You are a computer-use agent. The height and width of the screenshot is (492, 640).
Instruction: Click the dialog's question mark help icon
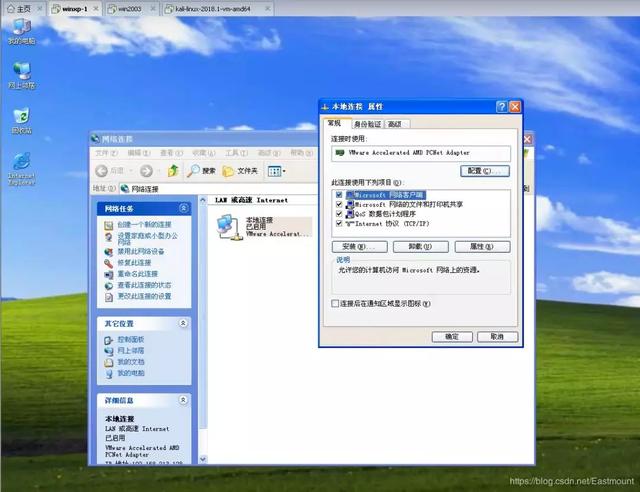click(502, 107)
